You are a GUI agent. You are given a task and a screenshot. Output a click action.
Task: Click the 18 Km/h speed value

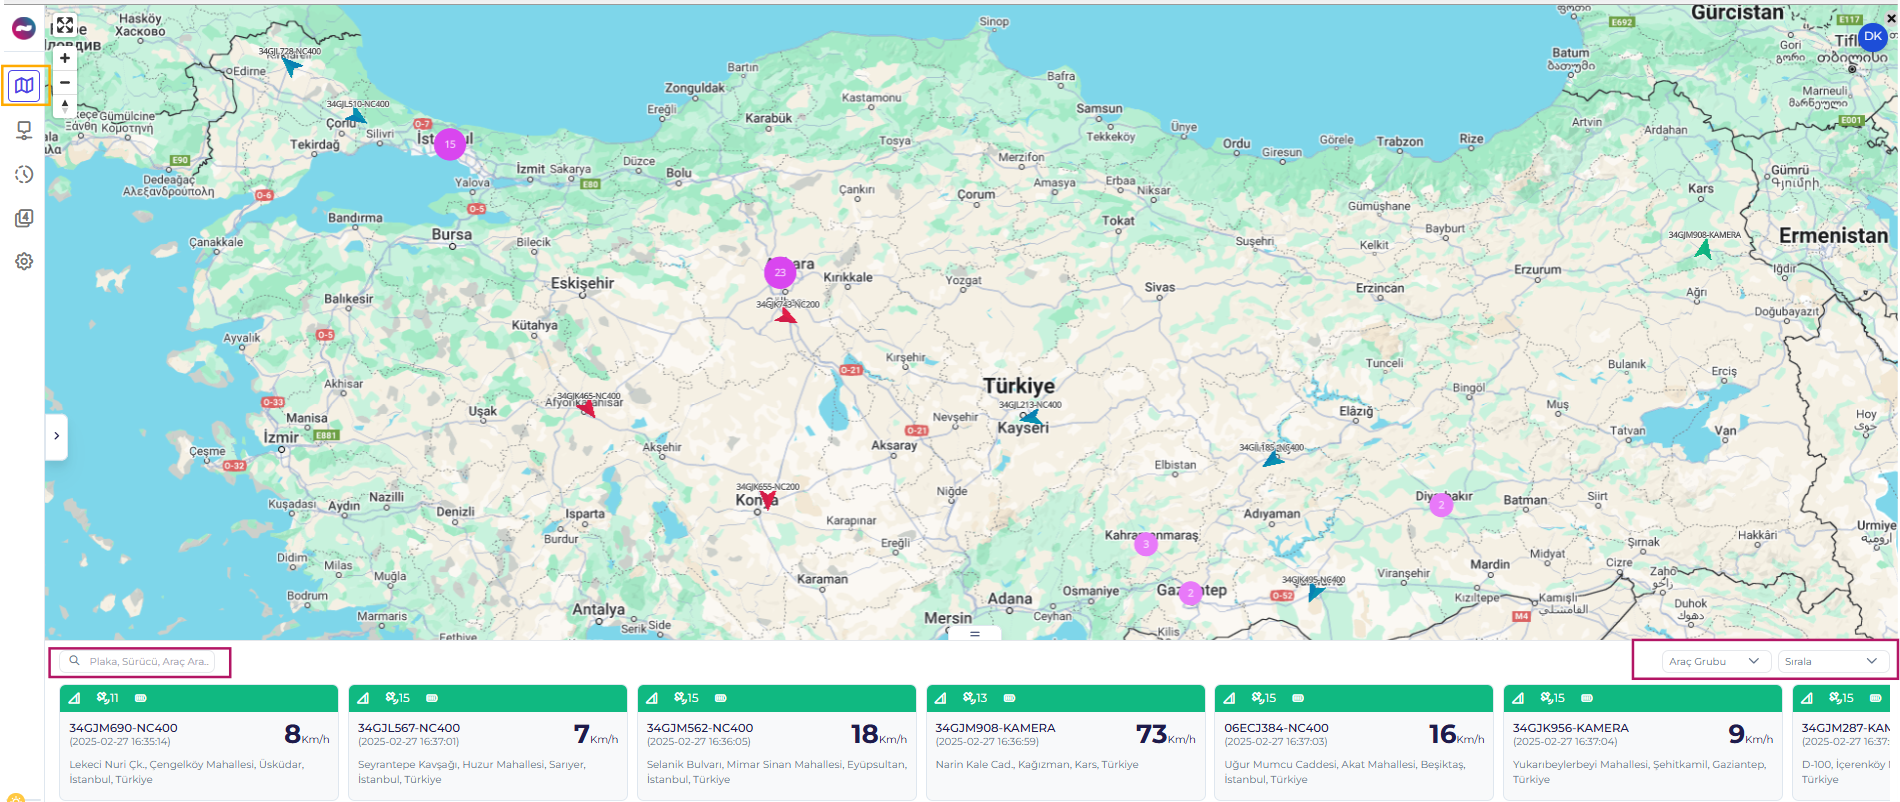pos(879,735)
